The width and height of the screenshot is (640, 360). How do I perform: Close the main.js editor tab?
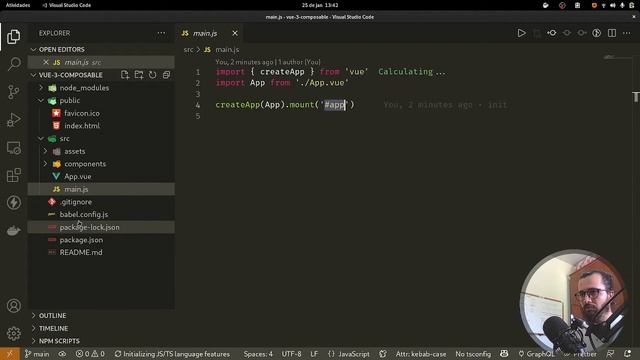[235, 33]
